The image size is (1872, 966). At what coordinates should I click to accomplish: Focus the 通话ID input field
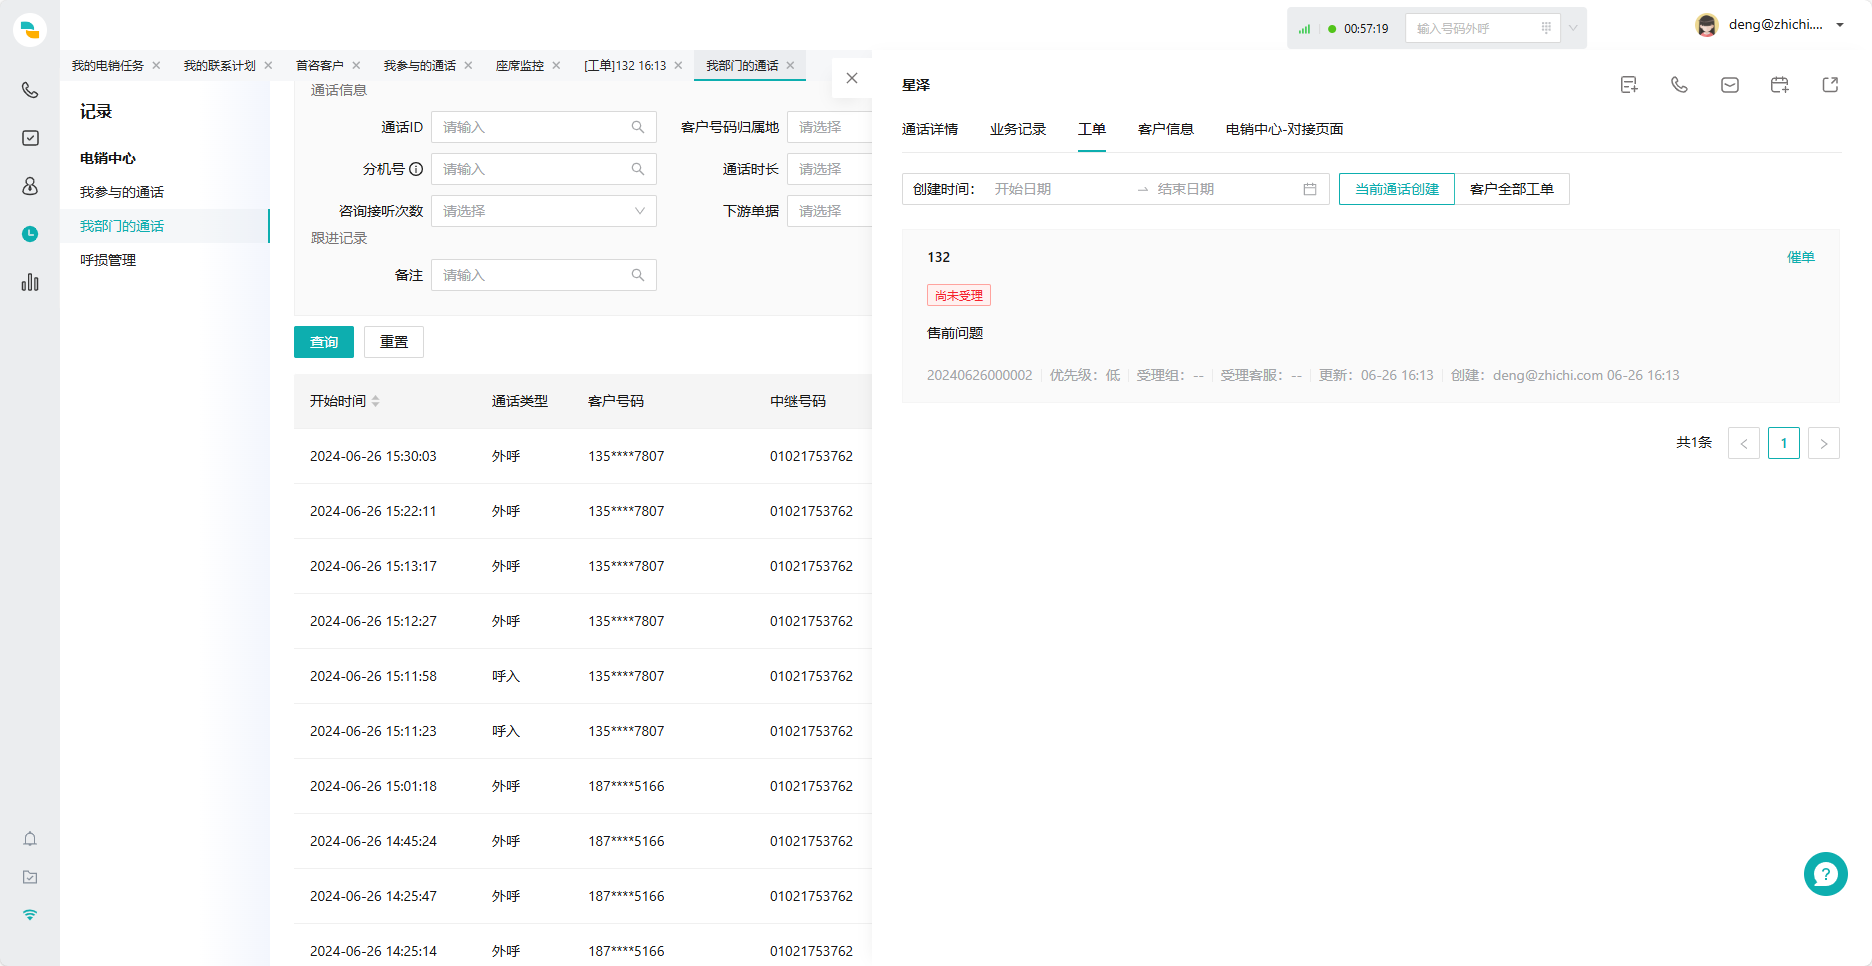(x=544, y=127)
